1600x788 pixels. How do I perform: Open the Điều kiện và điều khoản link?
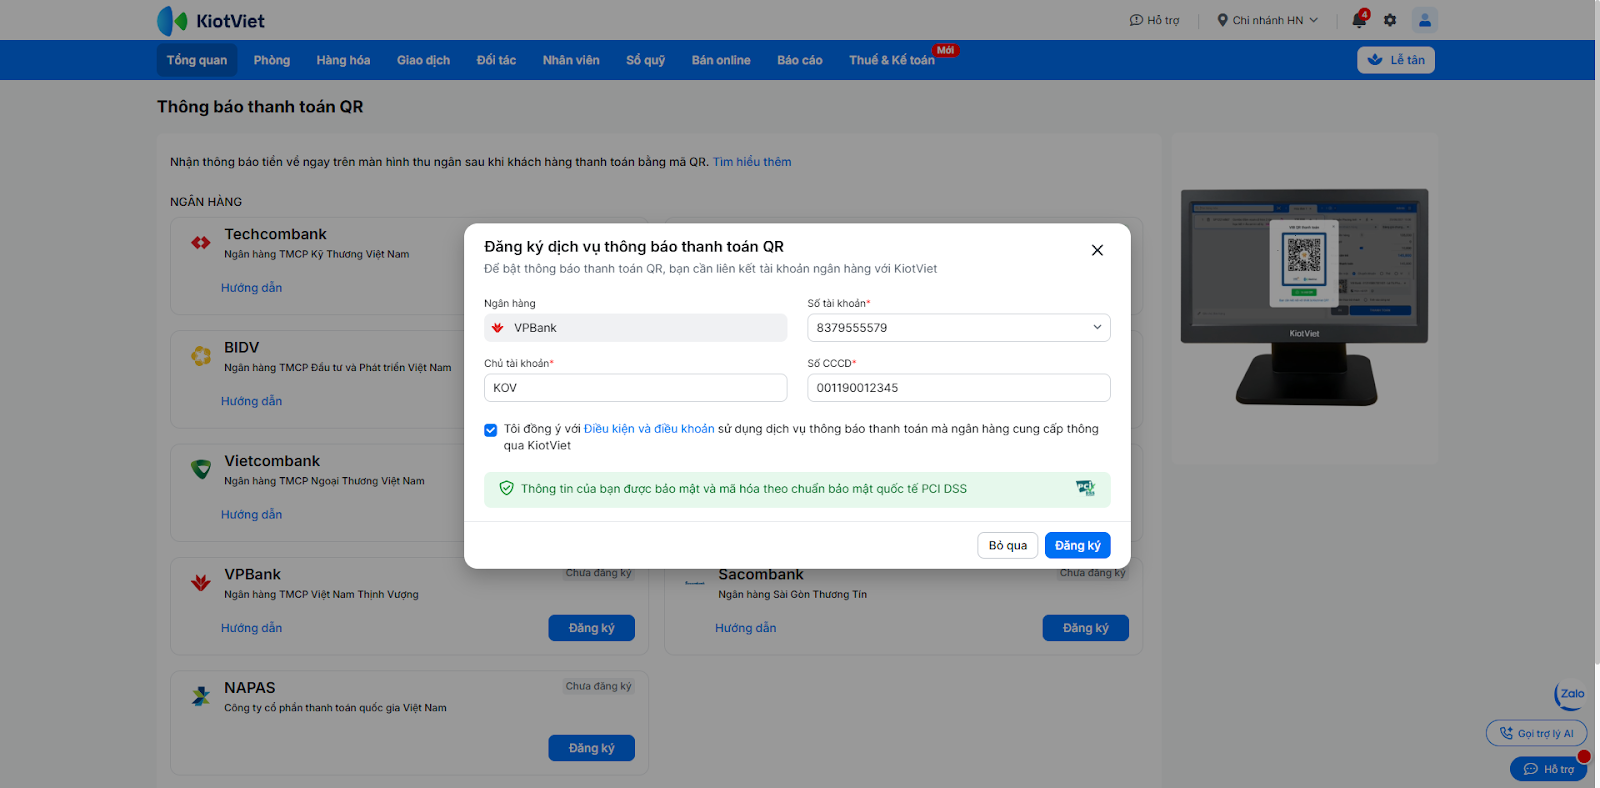tap(649, 429)
